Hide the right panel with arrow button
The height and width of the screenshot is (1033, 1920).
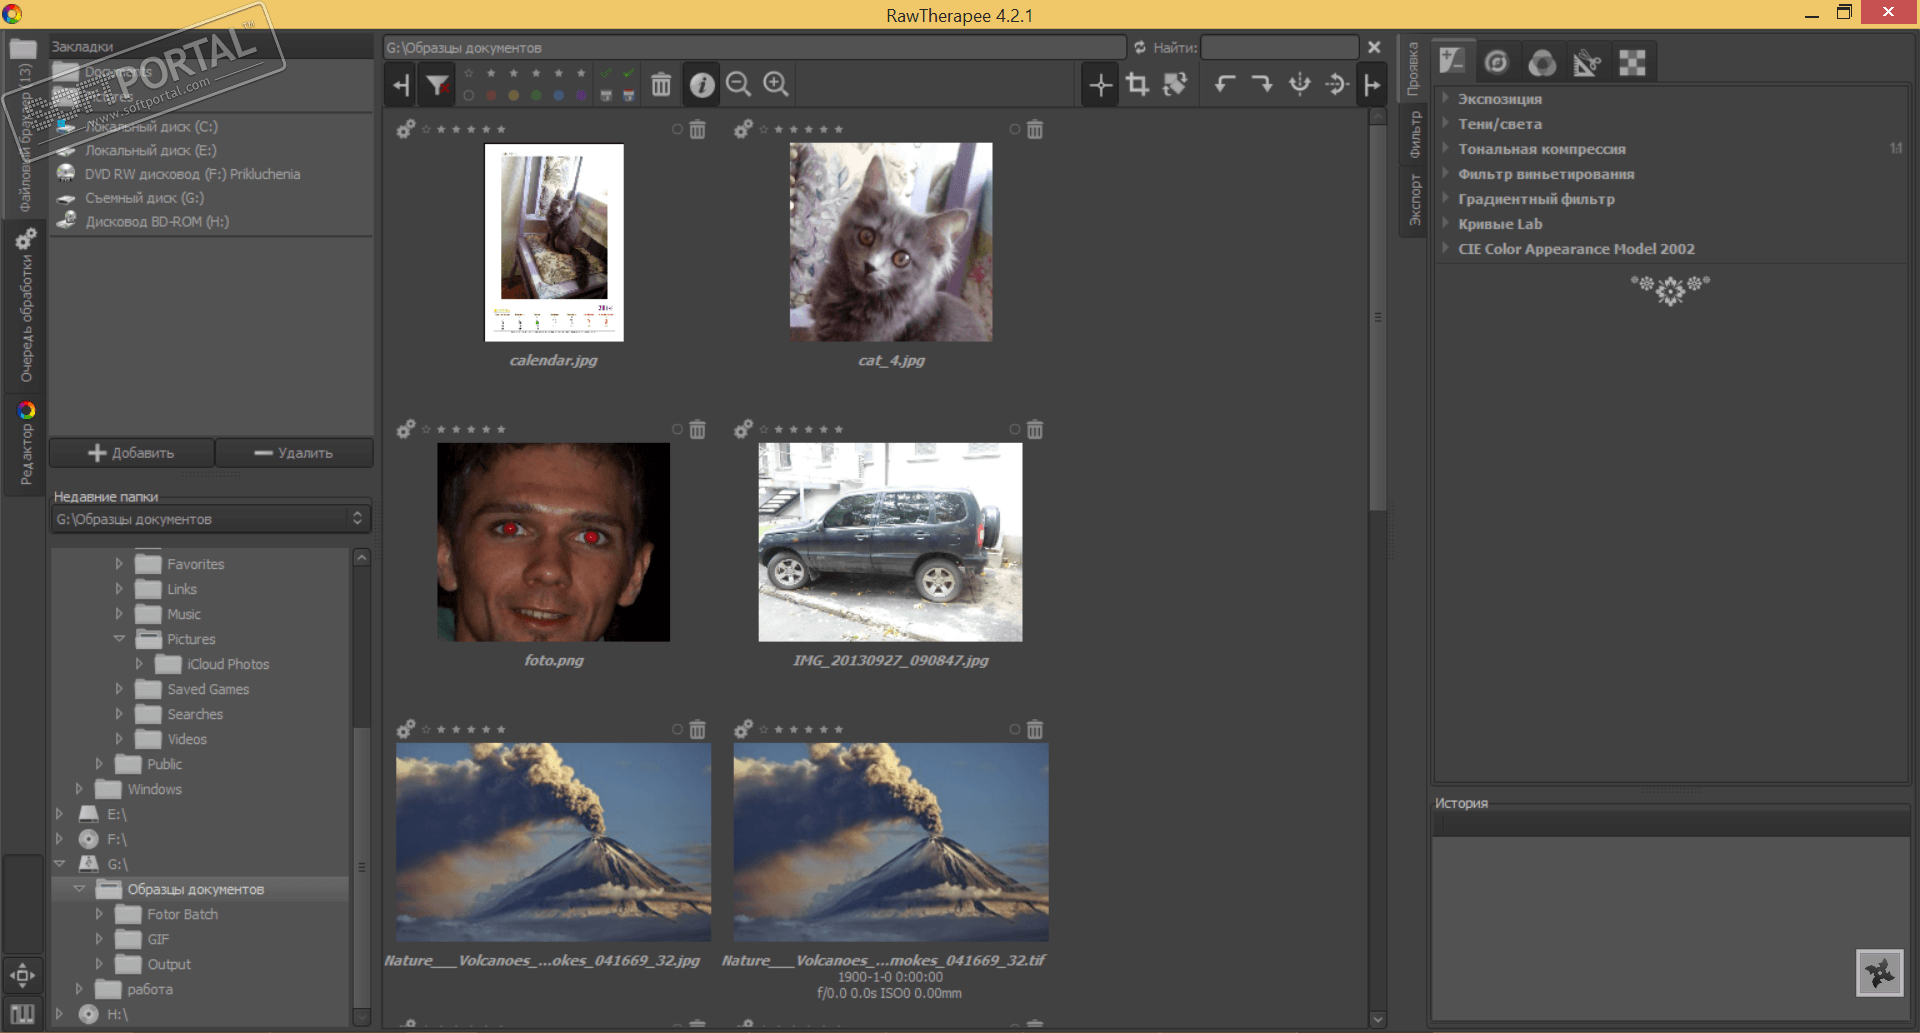[x=1372, y=85]
